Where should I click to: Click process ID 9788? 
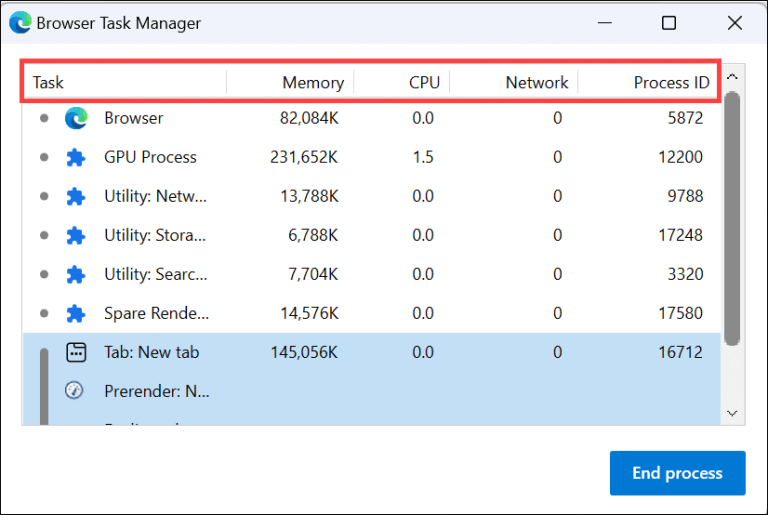coord(685,196)
